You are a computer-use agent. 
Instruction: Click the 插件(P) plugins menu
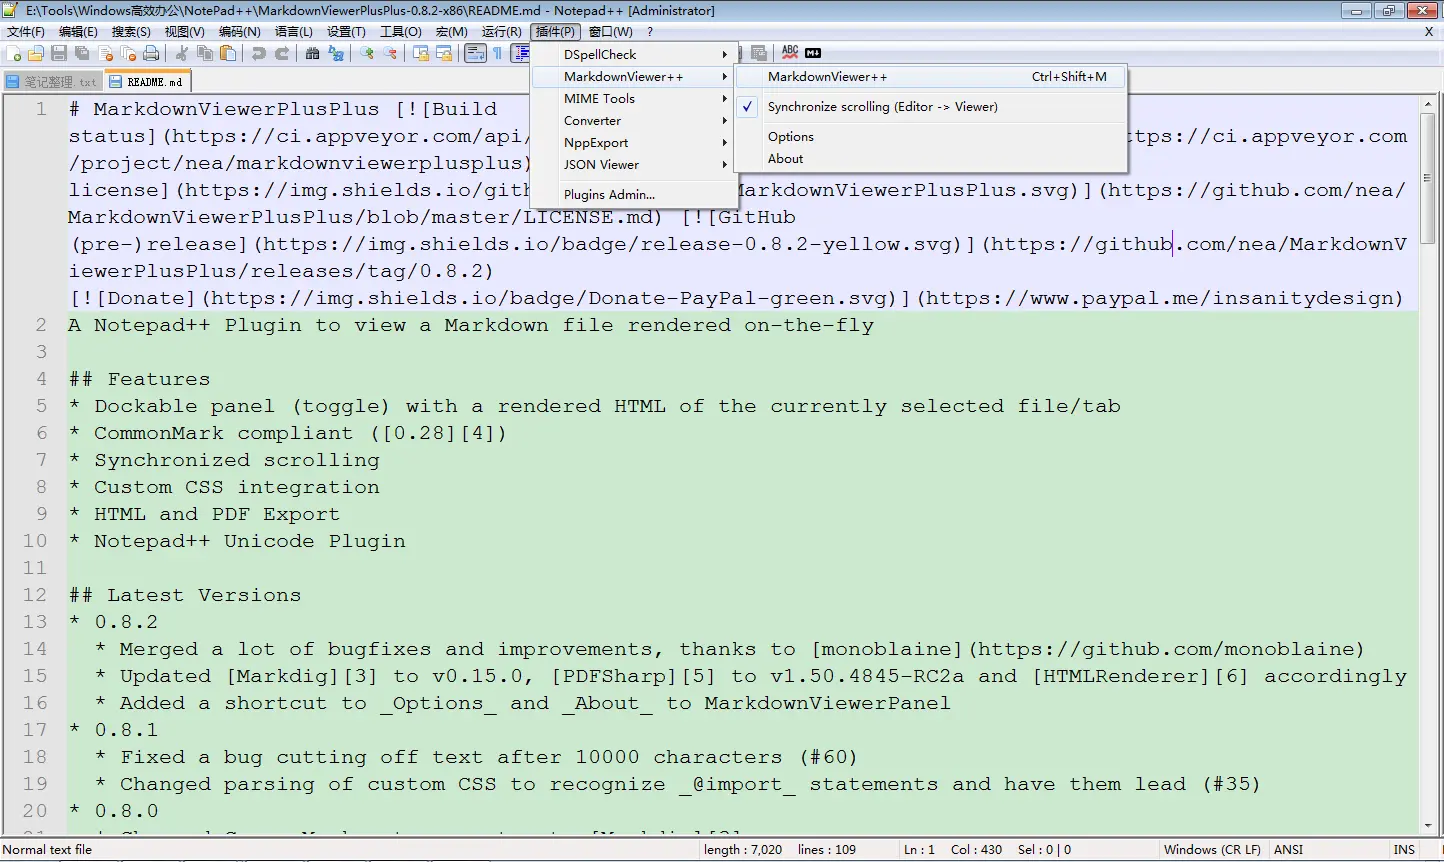pos(555,32)
